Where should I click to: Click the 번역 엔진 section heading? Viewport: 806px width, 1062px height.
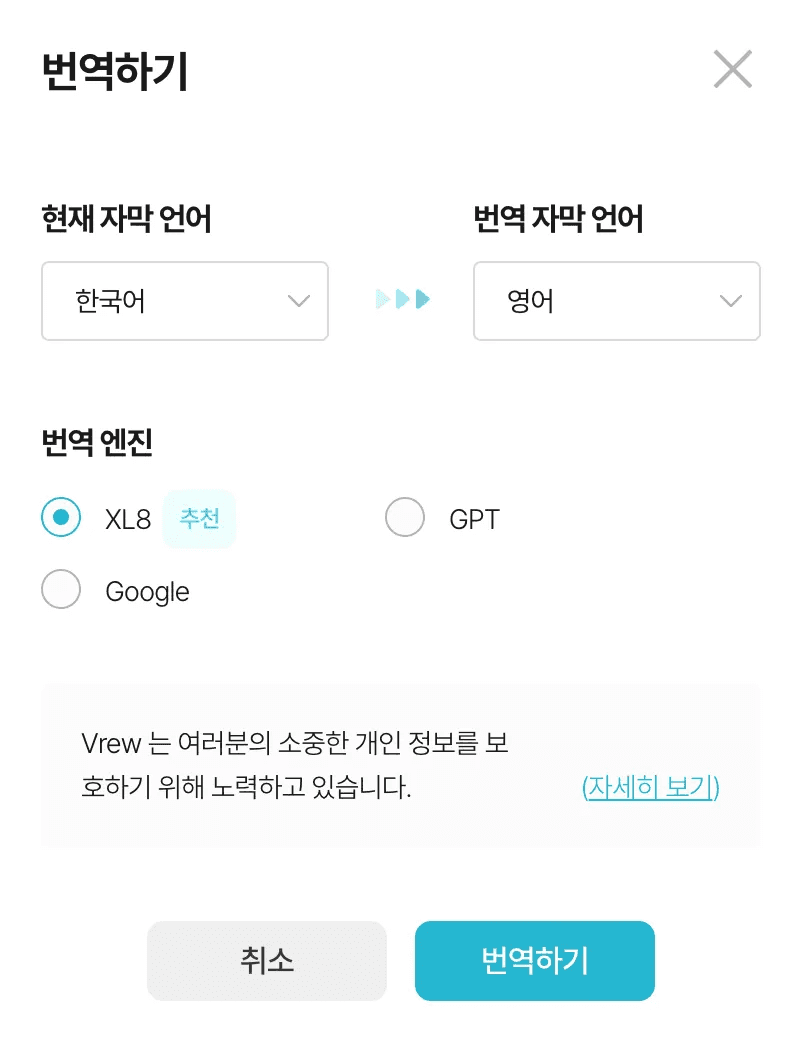pos(96,444)
